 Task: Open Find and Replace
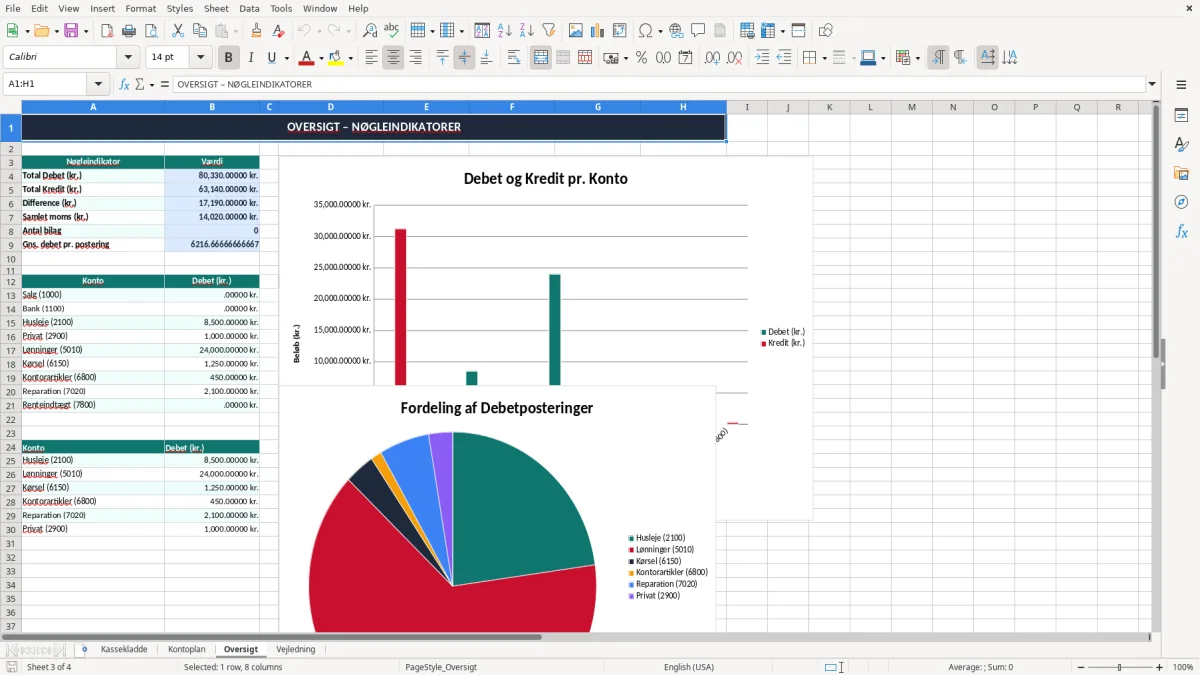370,31
